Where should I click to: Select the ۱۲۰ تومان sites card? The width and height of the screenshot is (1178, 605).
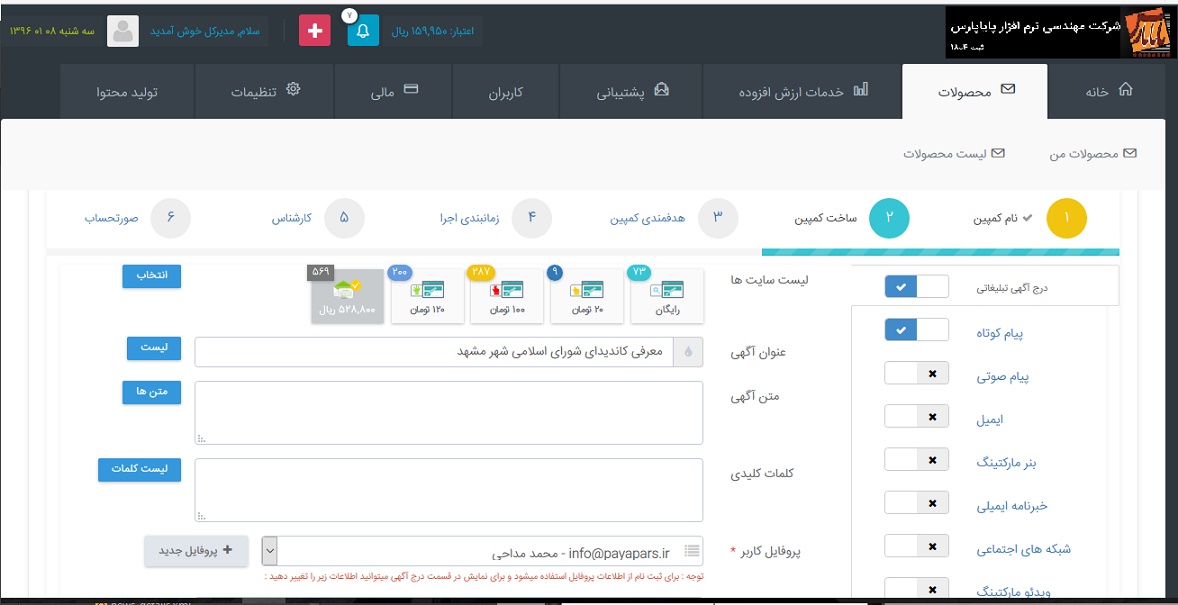(427, 296)
